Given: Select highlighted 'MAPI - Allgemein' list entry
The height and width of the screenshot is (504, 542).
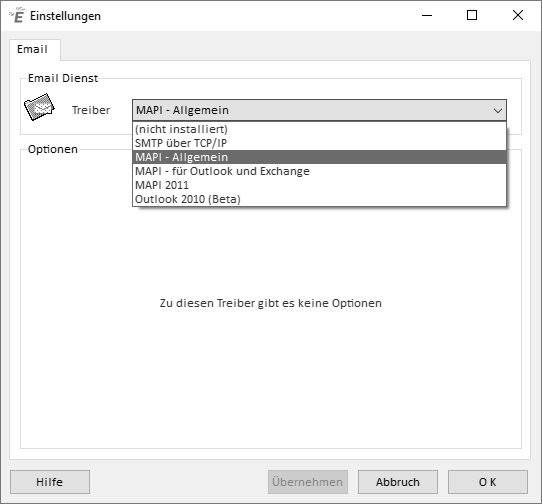Looking at the screenshot, I should 319,157.
